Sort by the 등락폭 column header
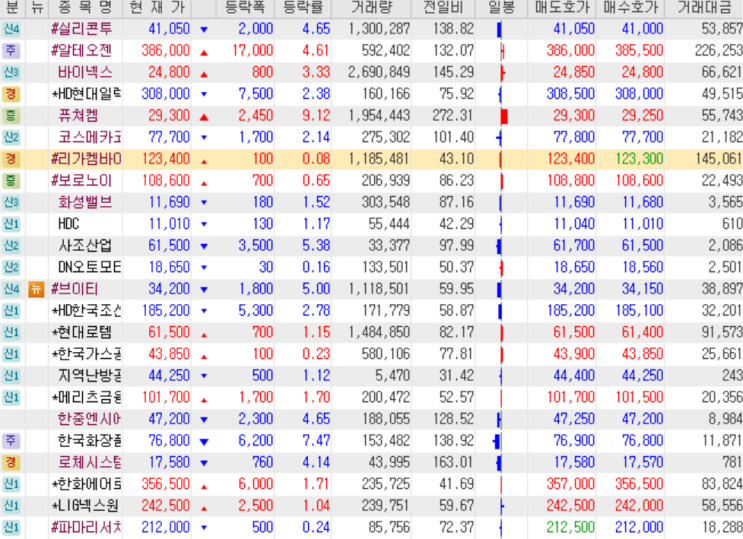The height and width of the screenshot is (539, 743). (245, 8)
